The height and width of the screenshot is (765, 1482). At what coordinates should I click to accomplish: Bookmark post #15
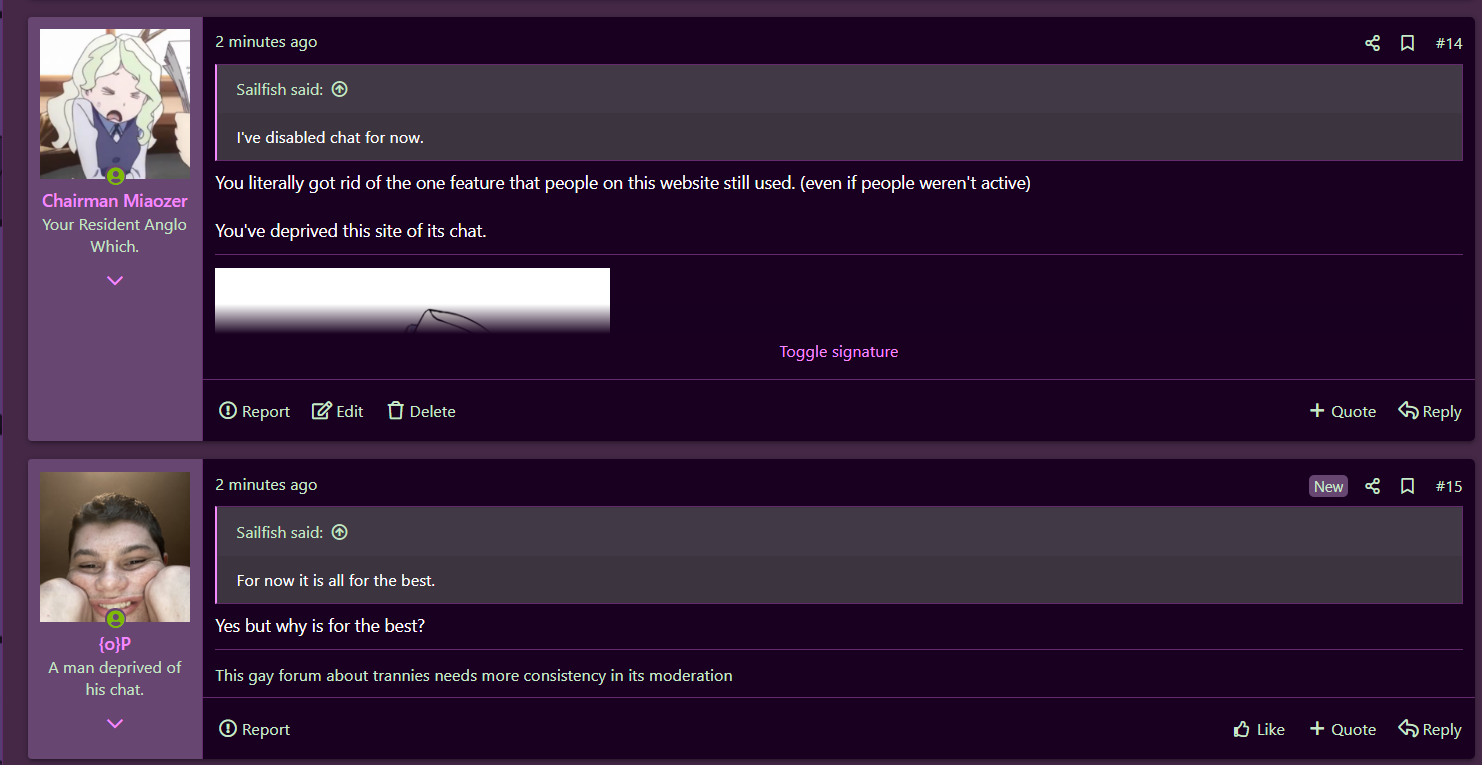click(1407, 486)
